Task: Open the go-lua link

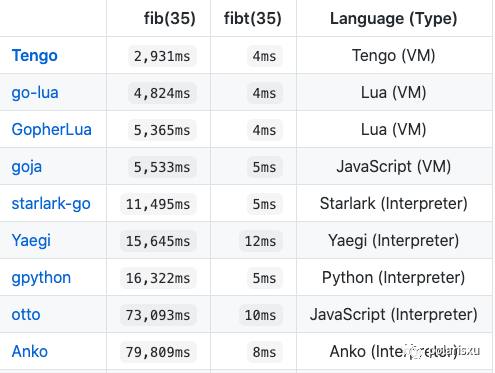Action: [35, 93]
